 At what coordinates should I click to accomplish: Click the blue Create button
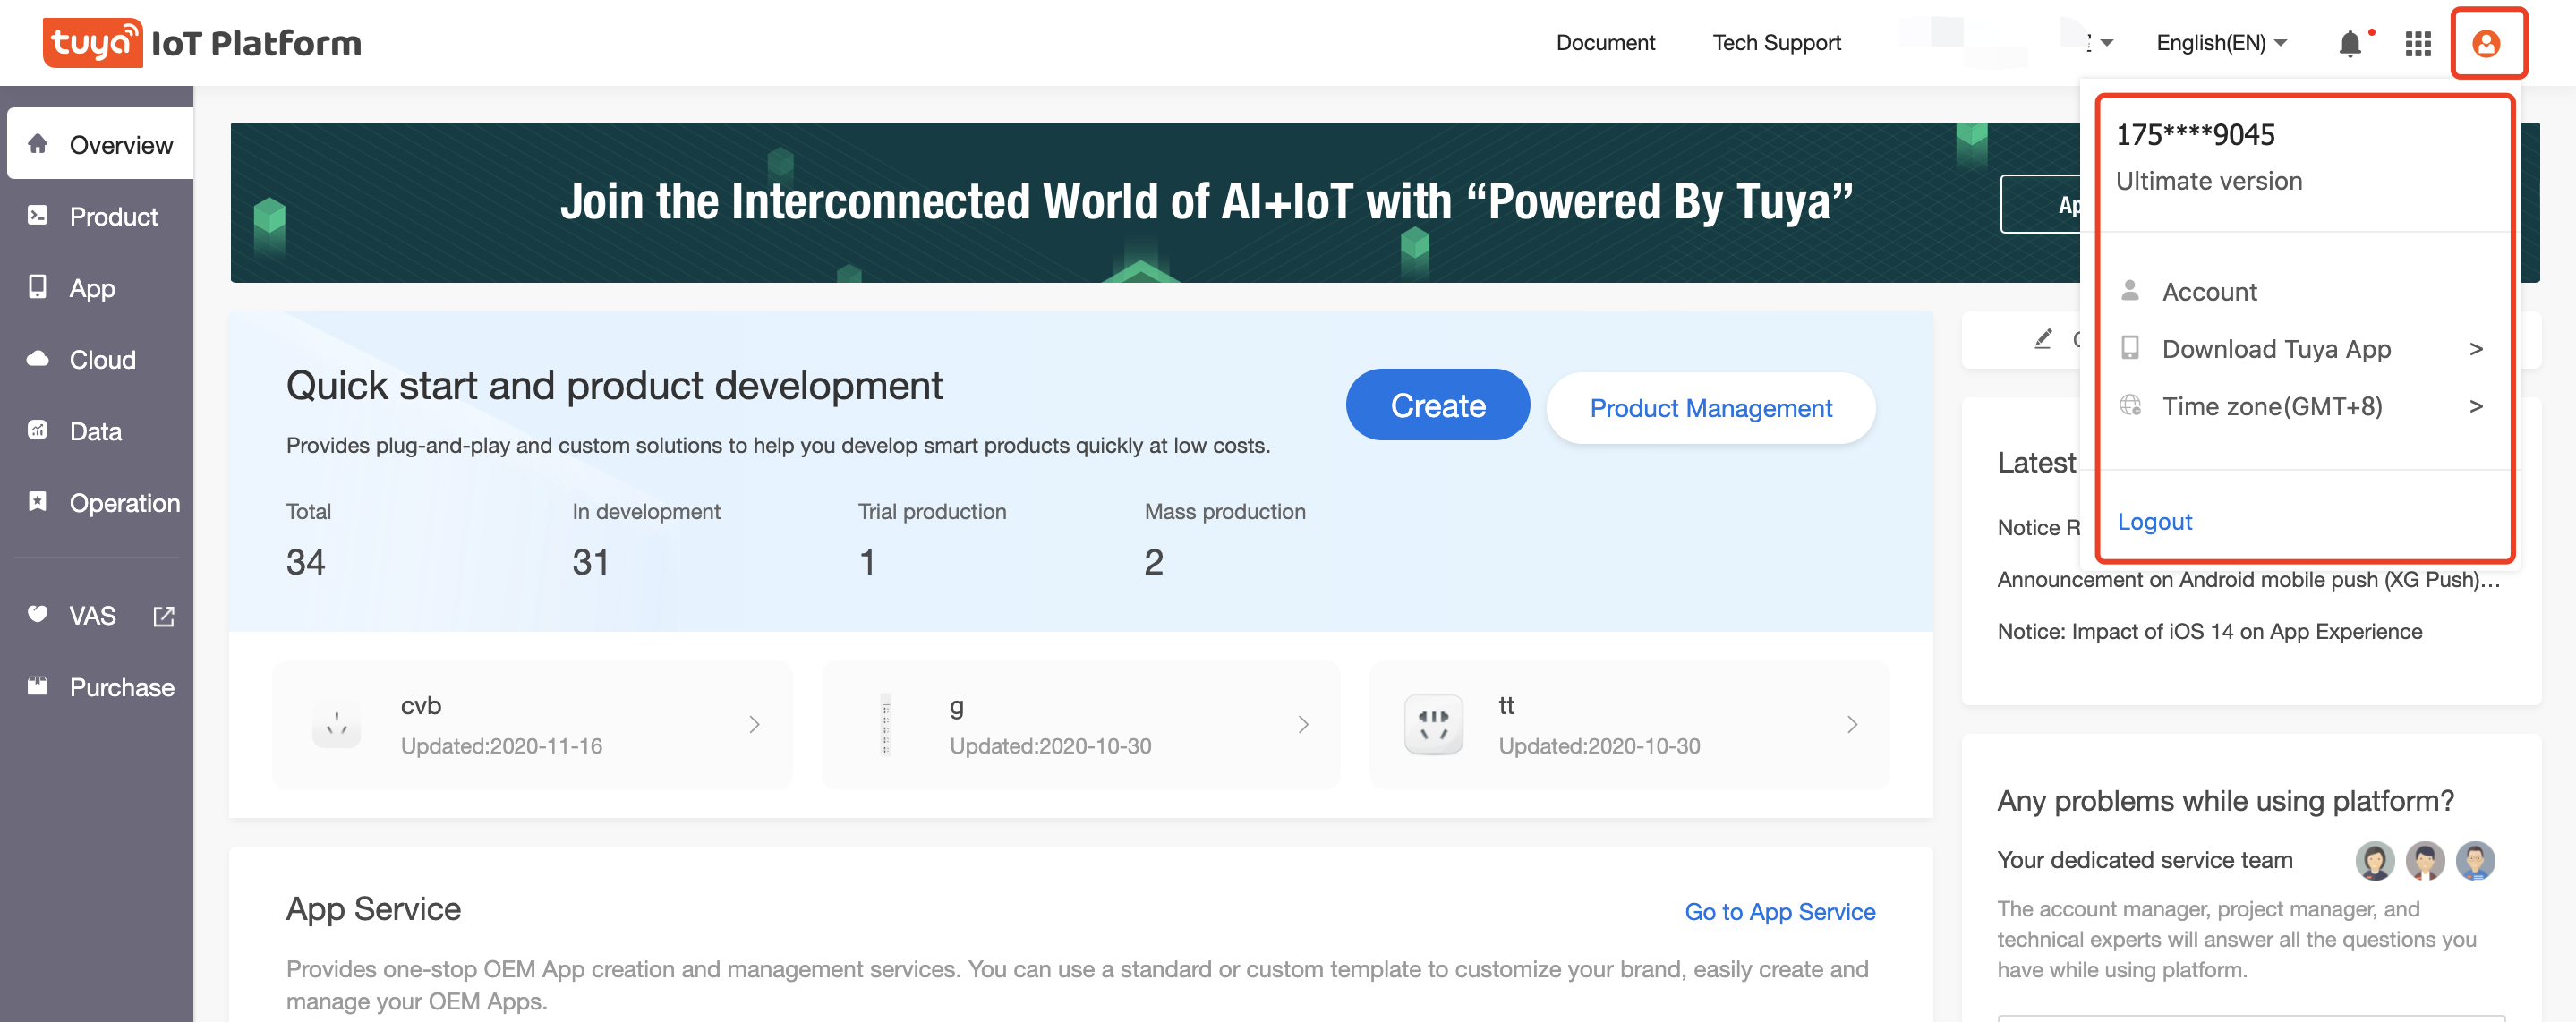click(x=1437, y=405)
